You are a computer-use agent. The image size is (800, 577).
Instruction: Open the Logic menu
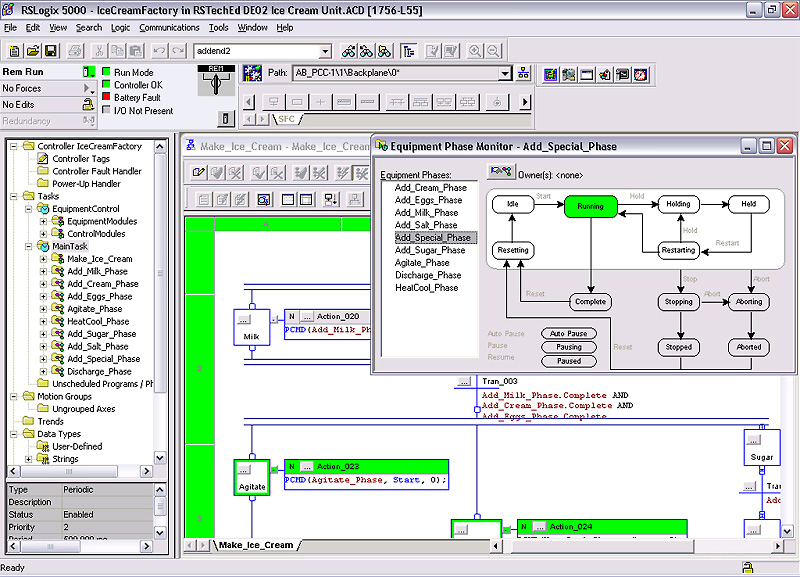click(x=120, y=28)
